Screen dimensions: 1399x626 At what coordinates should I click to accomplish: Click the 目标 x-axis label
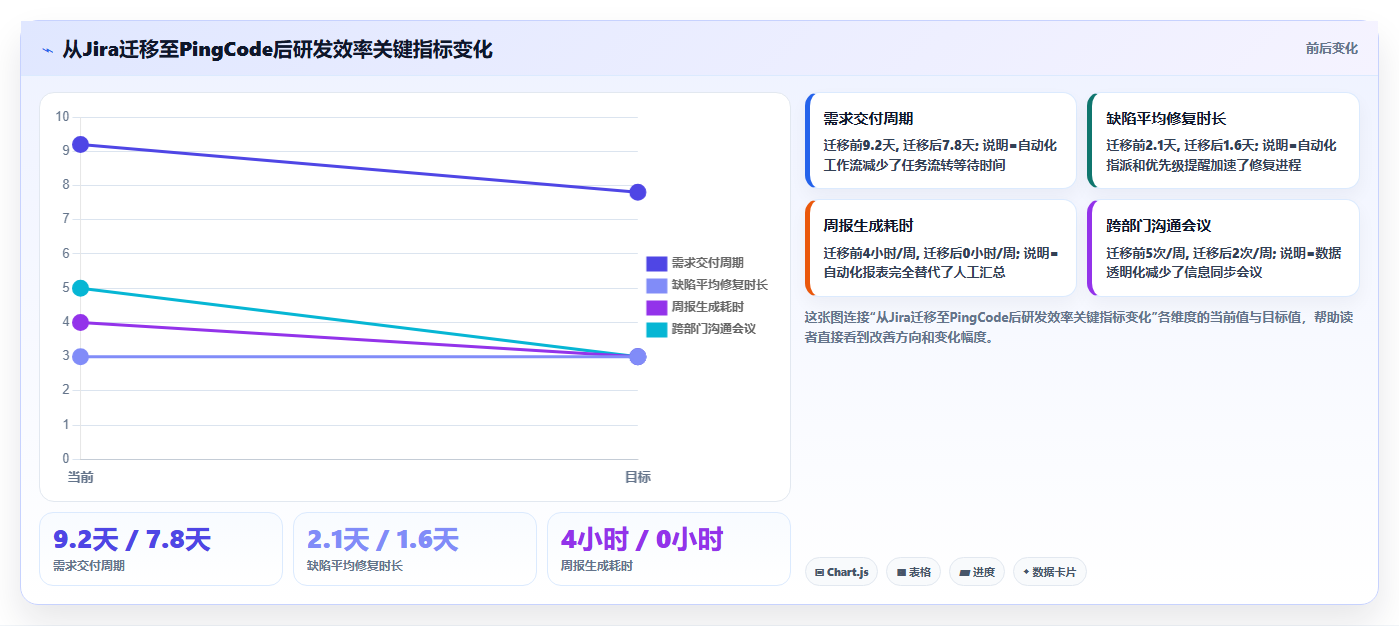click(638, 477)
